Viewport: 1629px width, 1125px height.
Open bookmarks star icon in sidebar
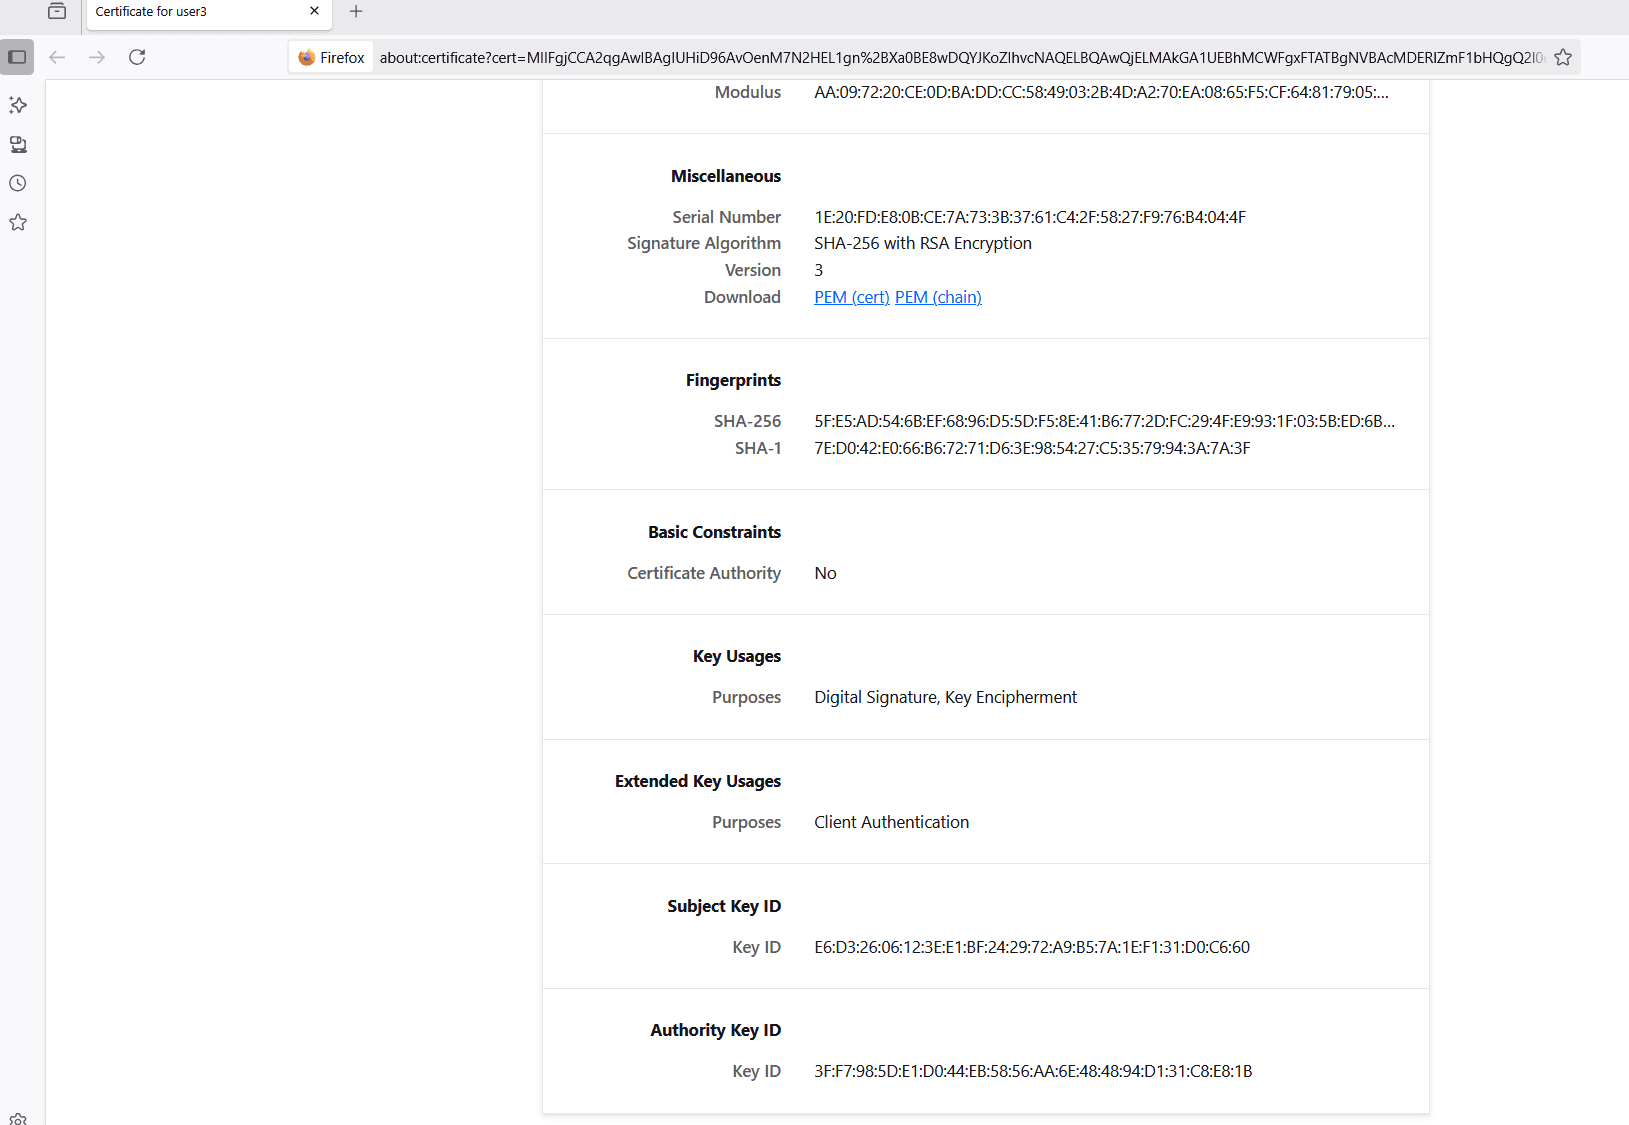coord(18,222)
